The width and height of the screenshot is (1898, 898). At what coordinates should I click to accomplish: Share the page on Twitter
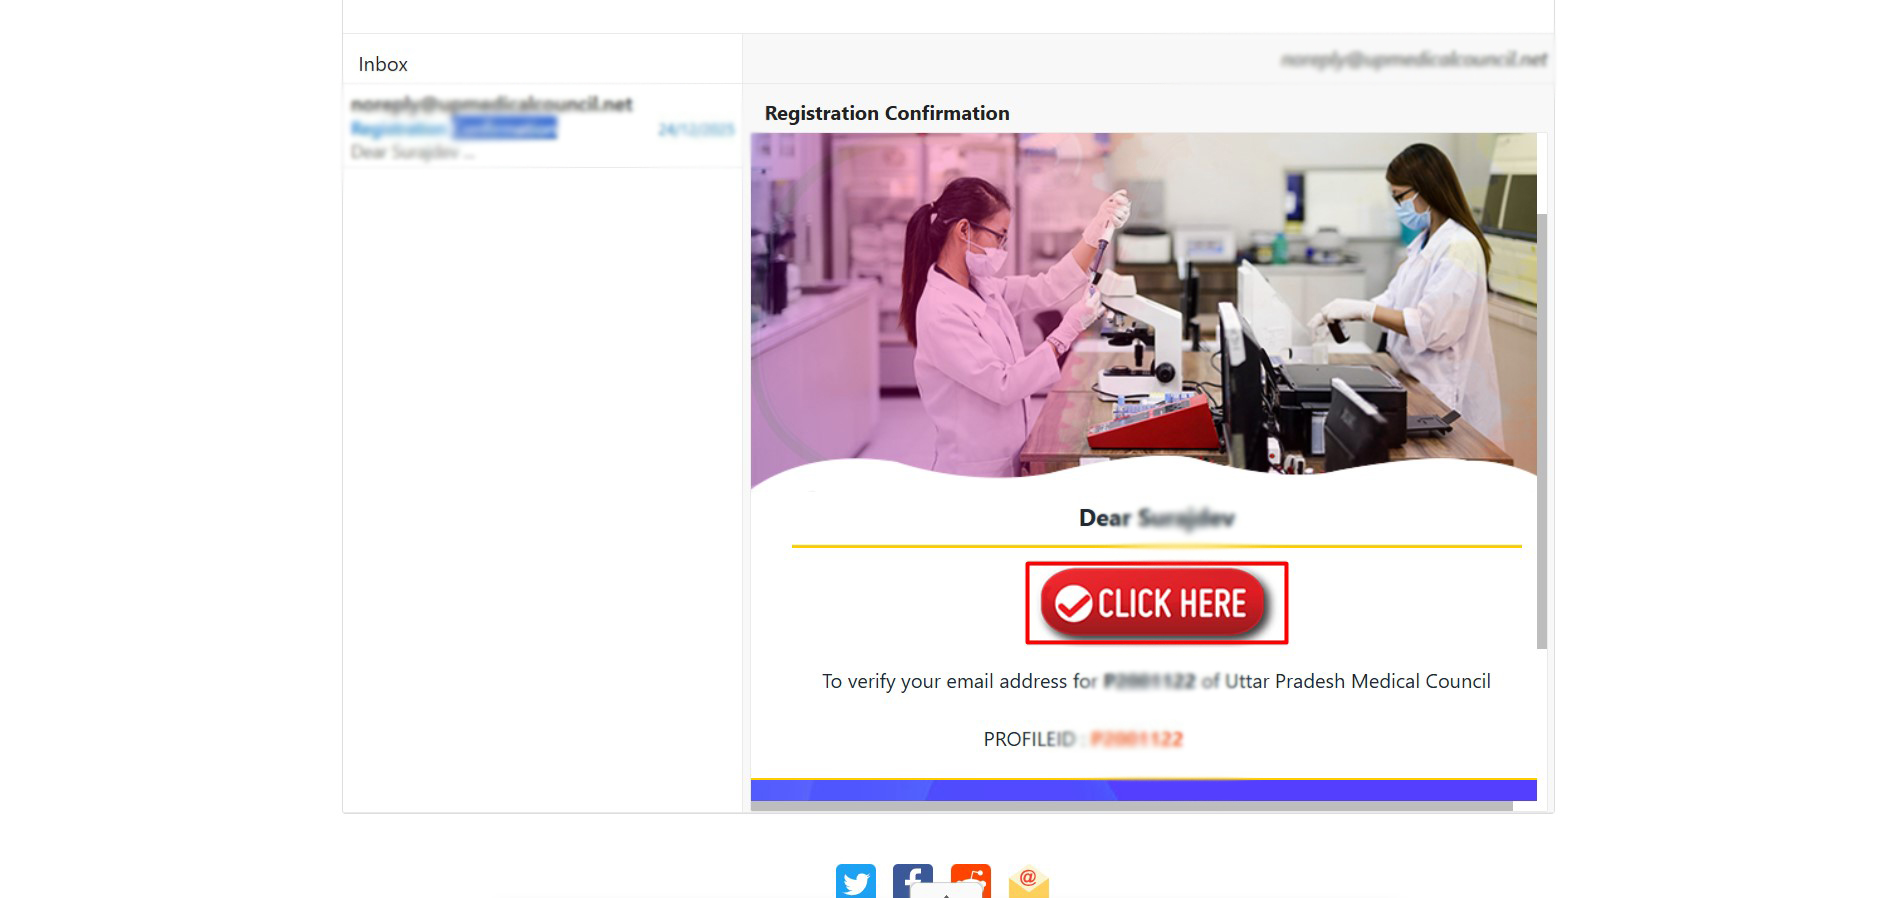click(x=856, y=881)
